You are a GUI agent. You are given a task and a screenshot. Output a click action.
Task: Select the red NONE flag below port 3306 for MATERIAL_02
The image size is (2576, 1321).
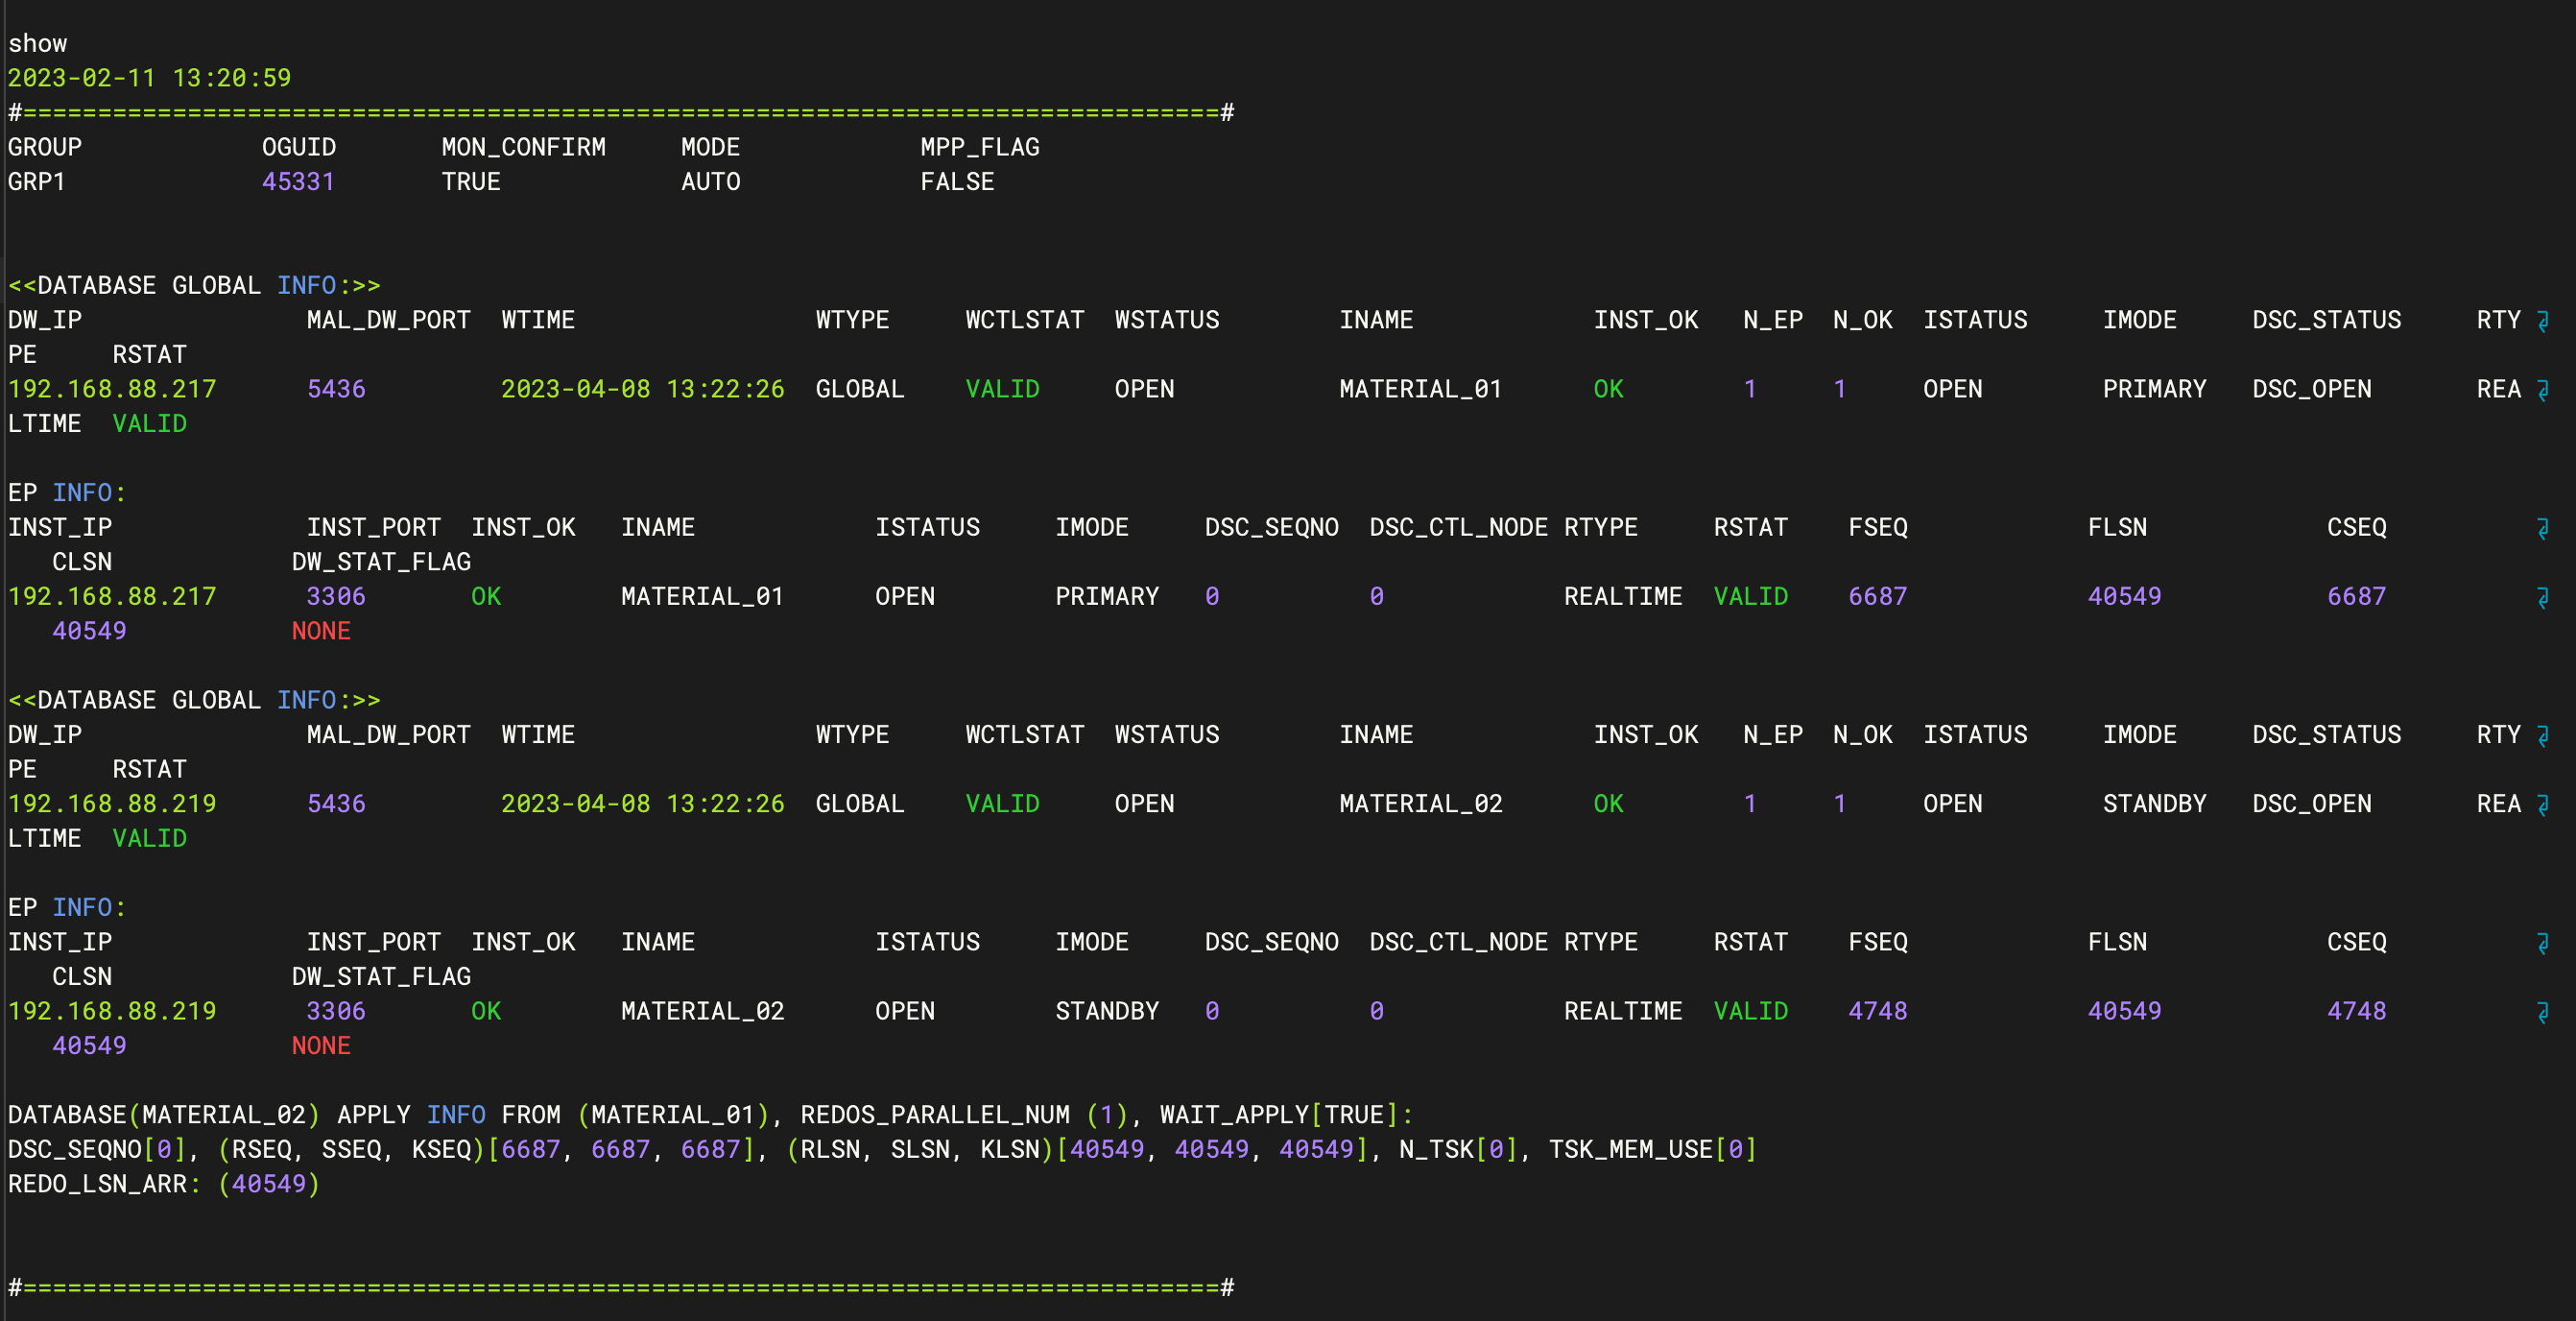[x=321, y=1046]
